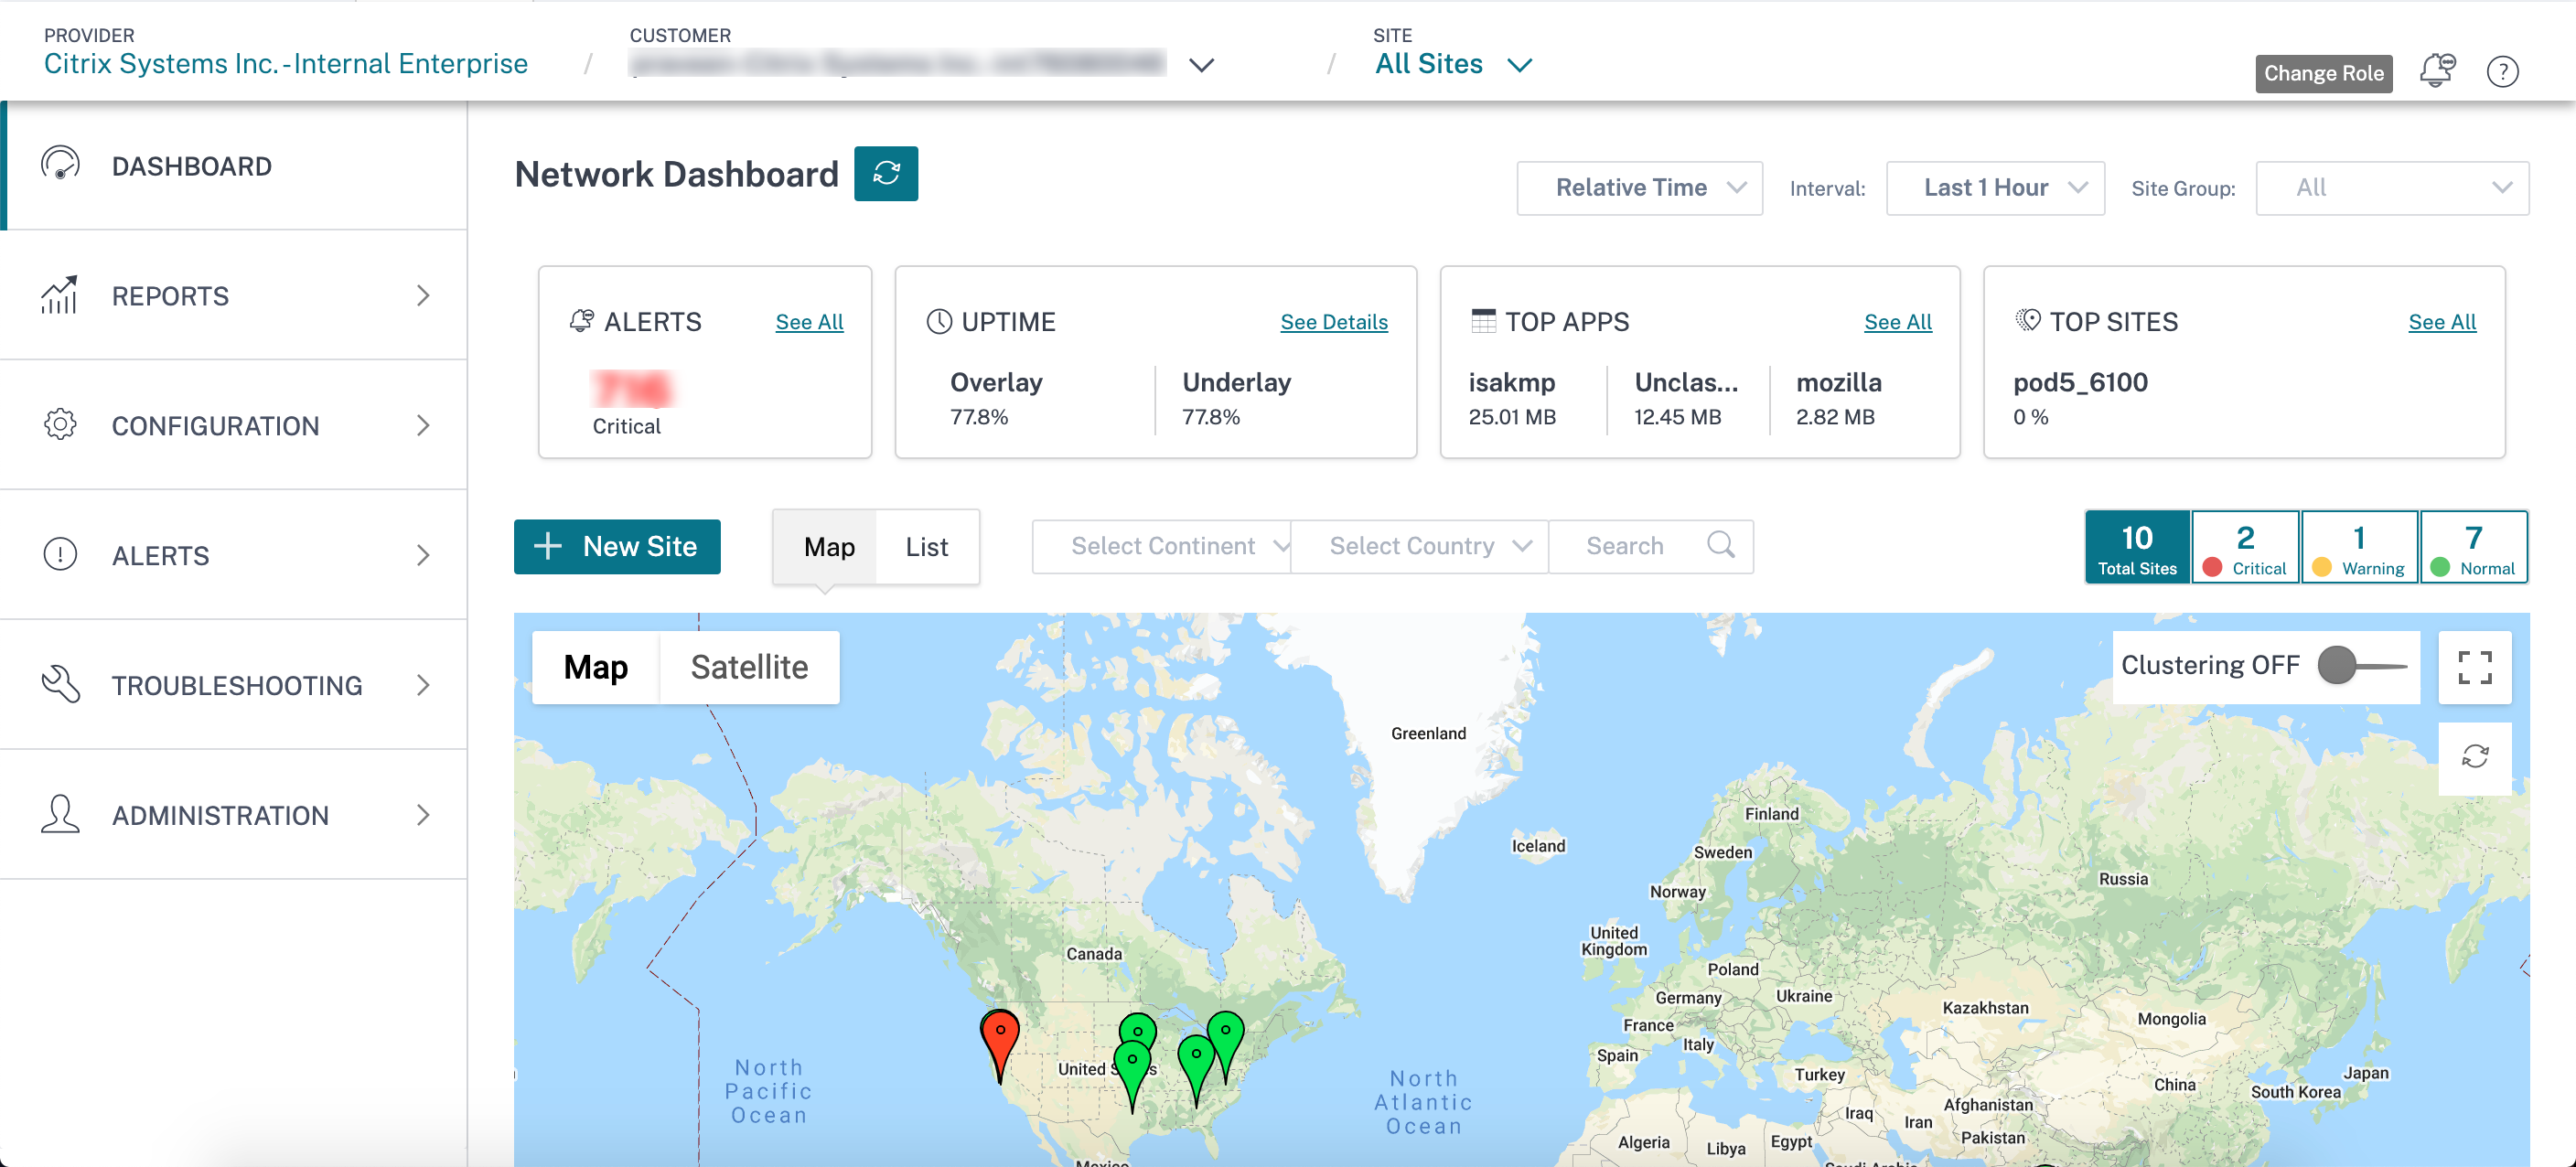Open See All link in Alerts card
2576x1167 pixels.
(x=809, y=322)
